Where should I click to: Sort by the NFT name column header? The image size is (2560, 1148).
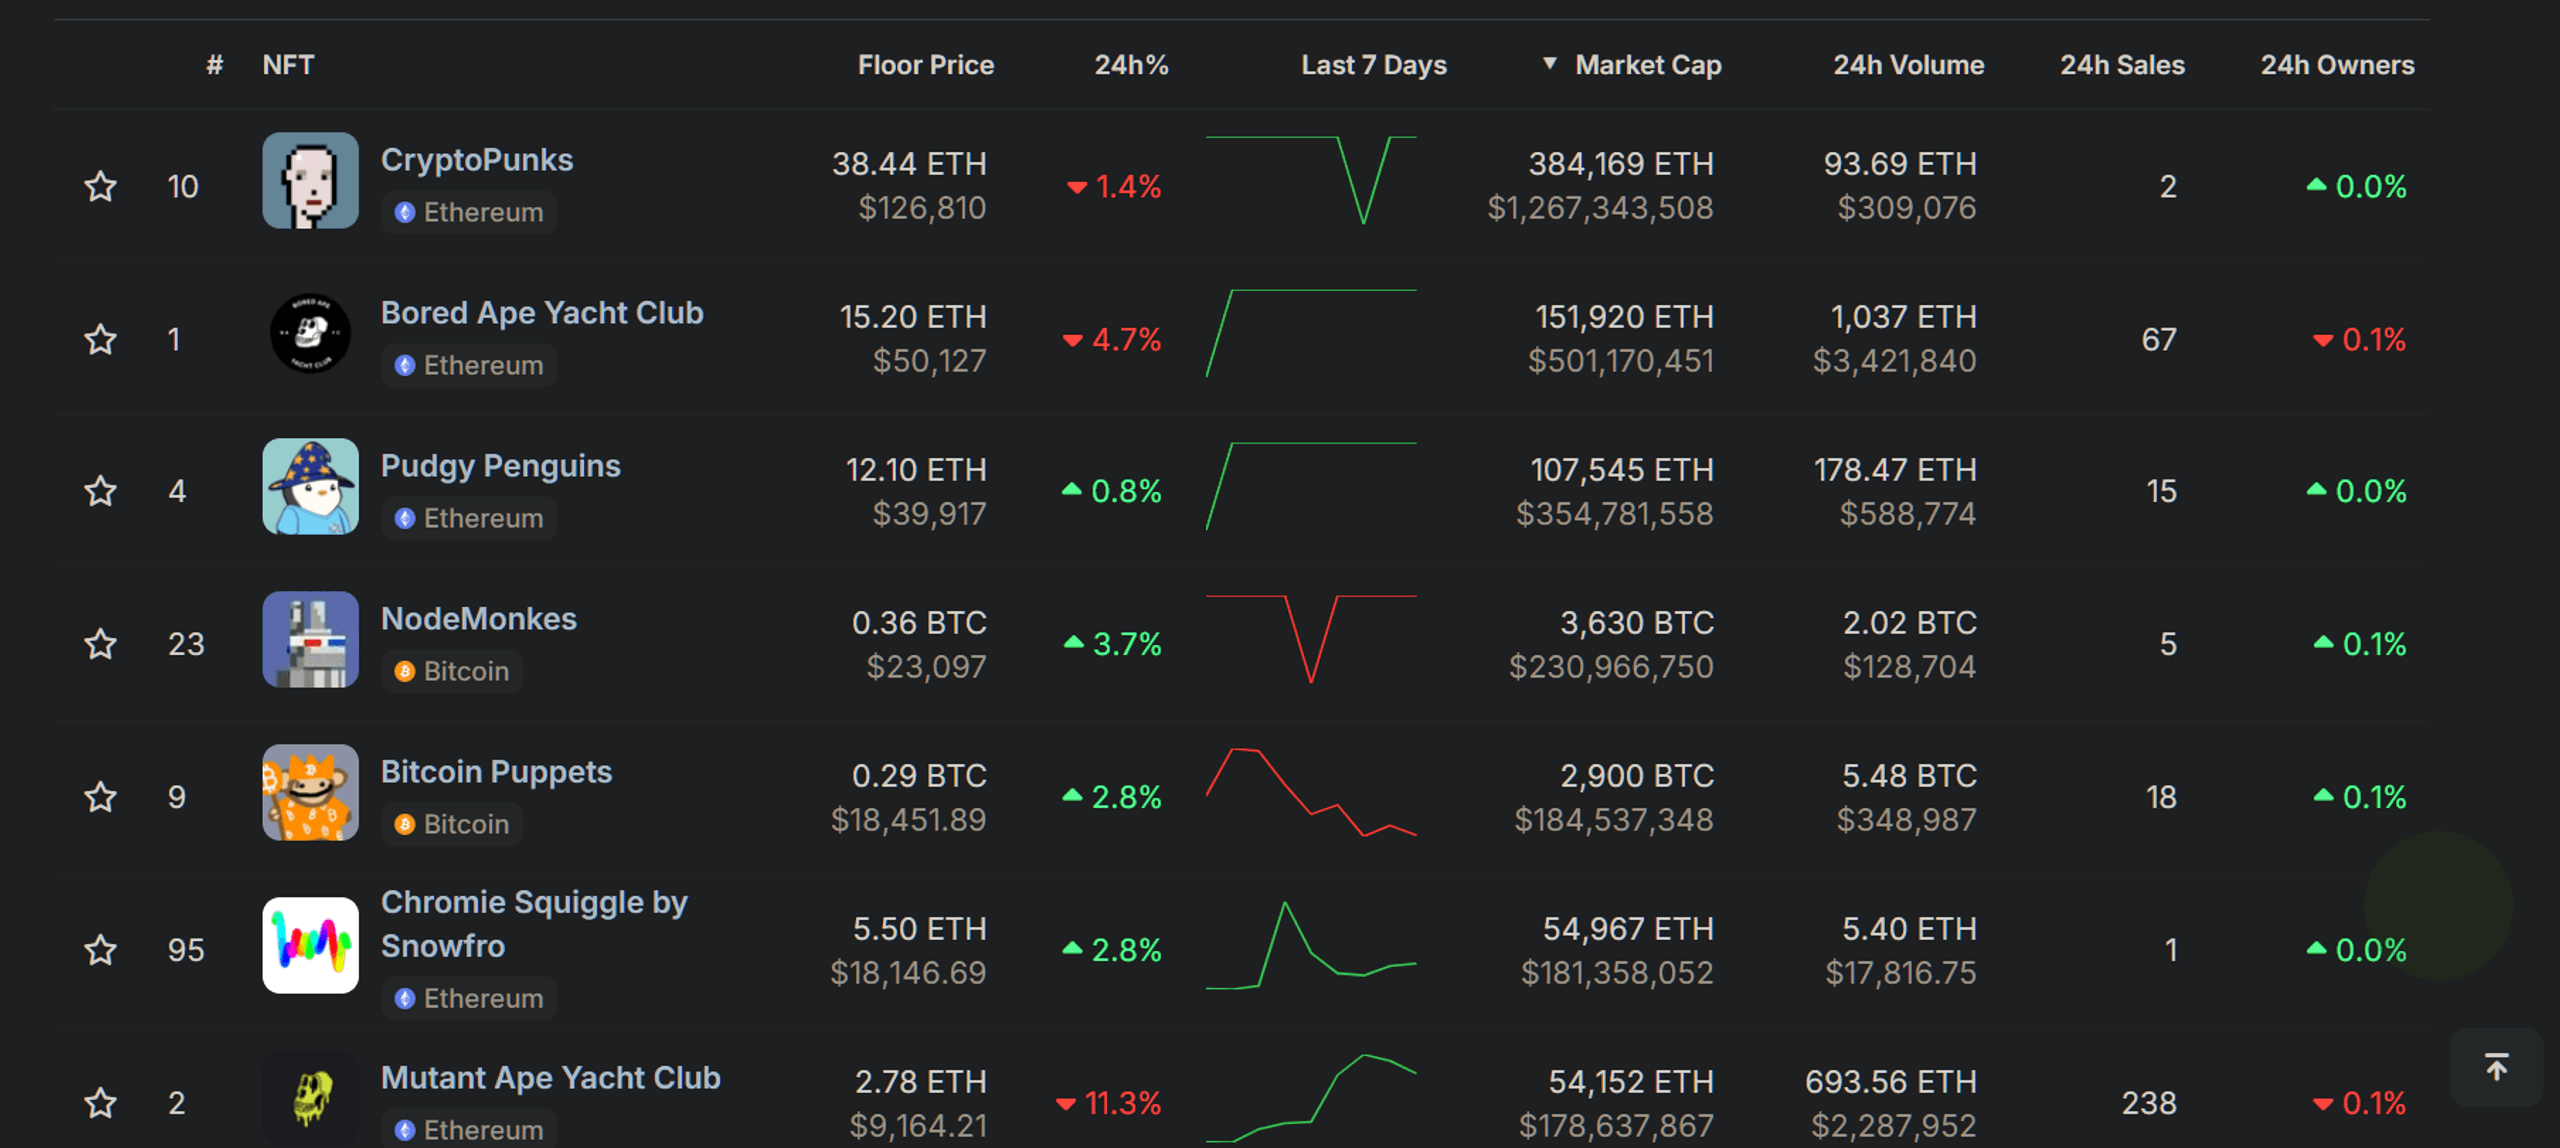[288, 65]
